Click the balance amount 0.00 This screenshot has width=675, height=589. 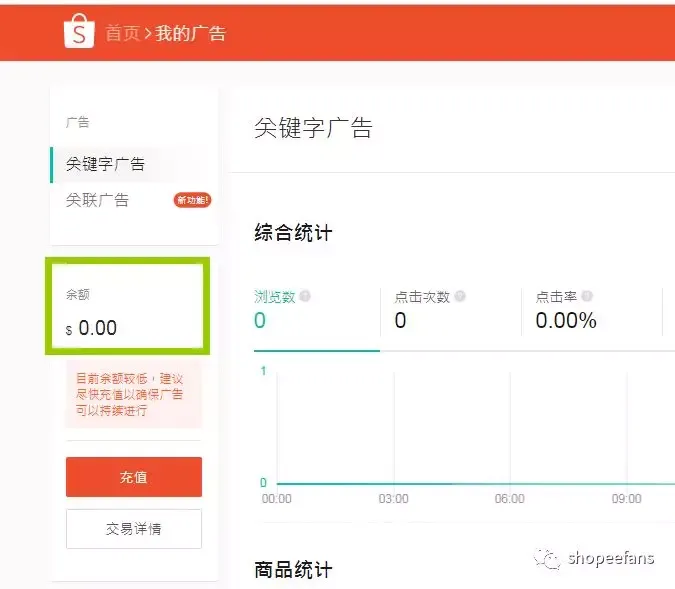coord(97,328)
